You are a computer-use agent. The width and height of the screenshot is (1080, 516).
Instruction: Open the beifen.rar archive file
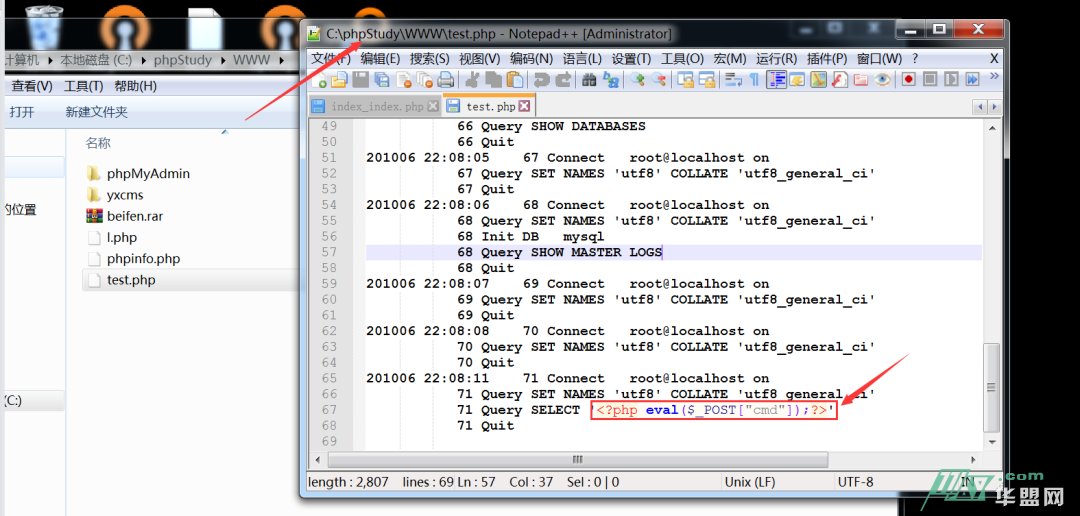tap(135, 216)
